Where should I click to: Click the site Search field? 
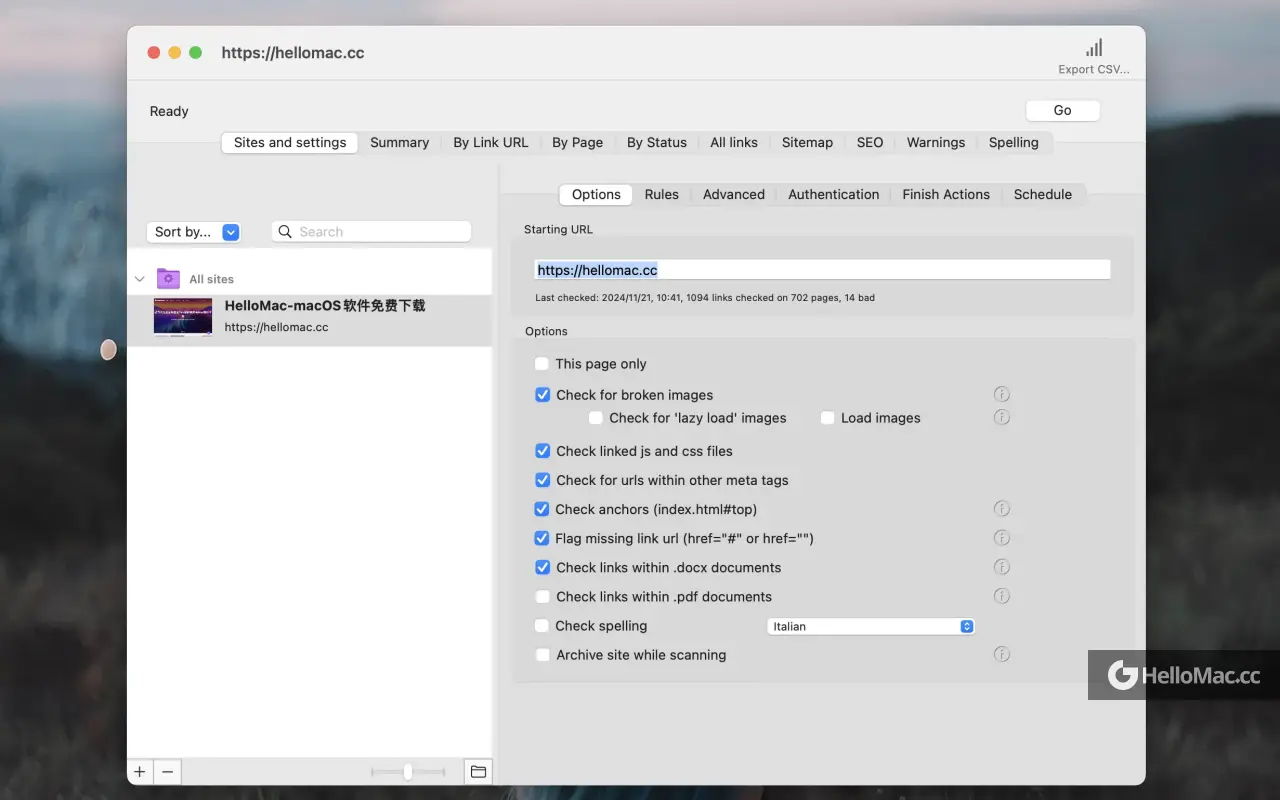(371, 232)
